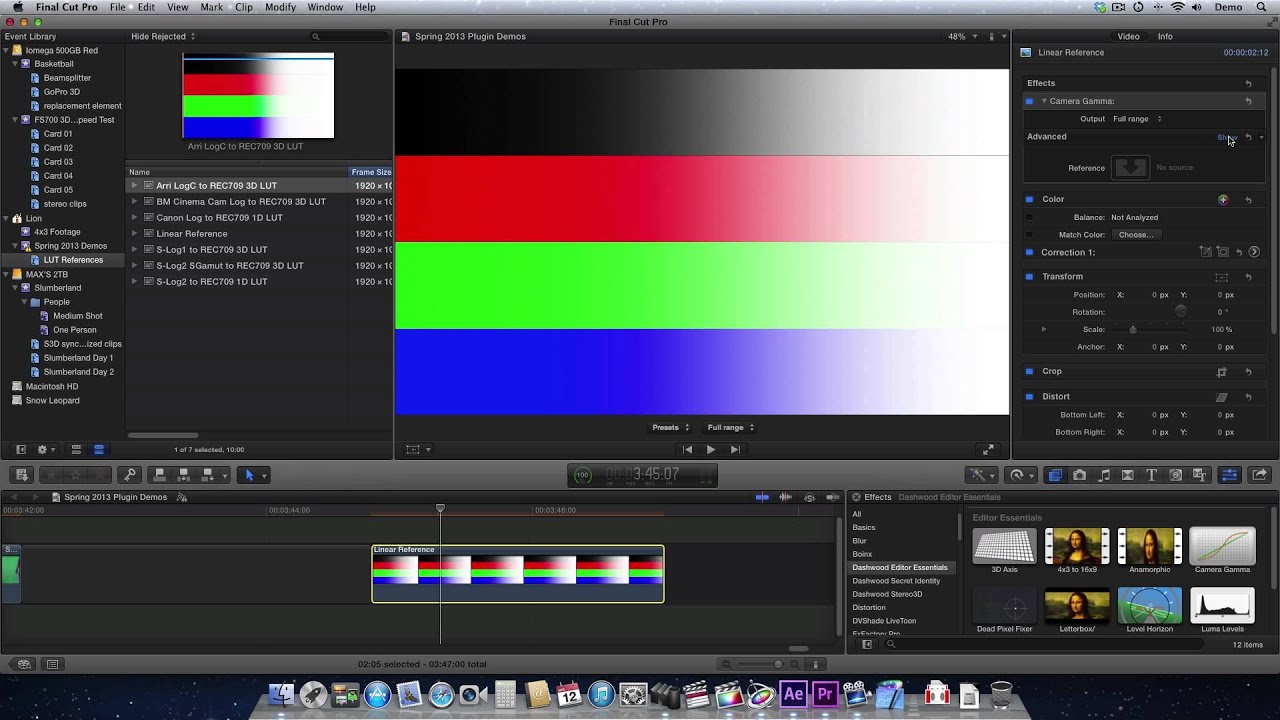Open the Modify menu

click(x=280, y=7)
